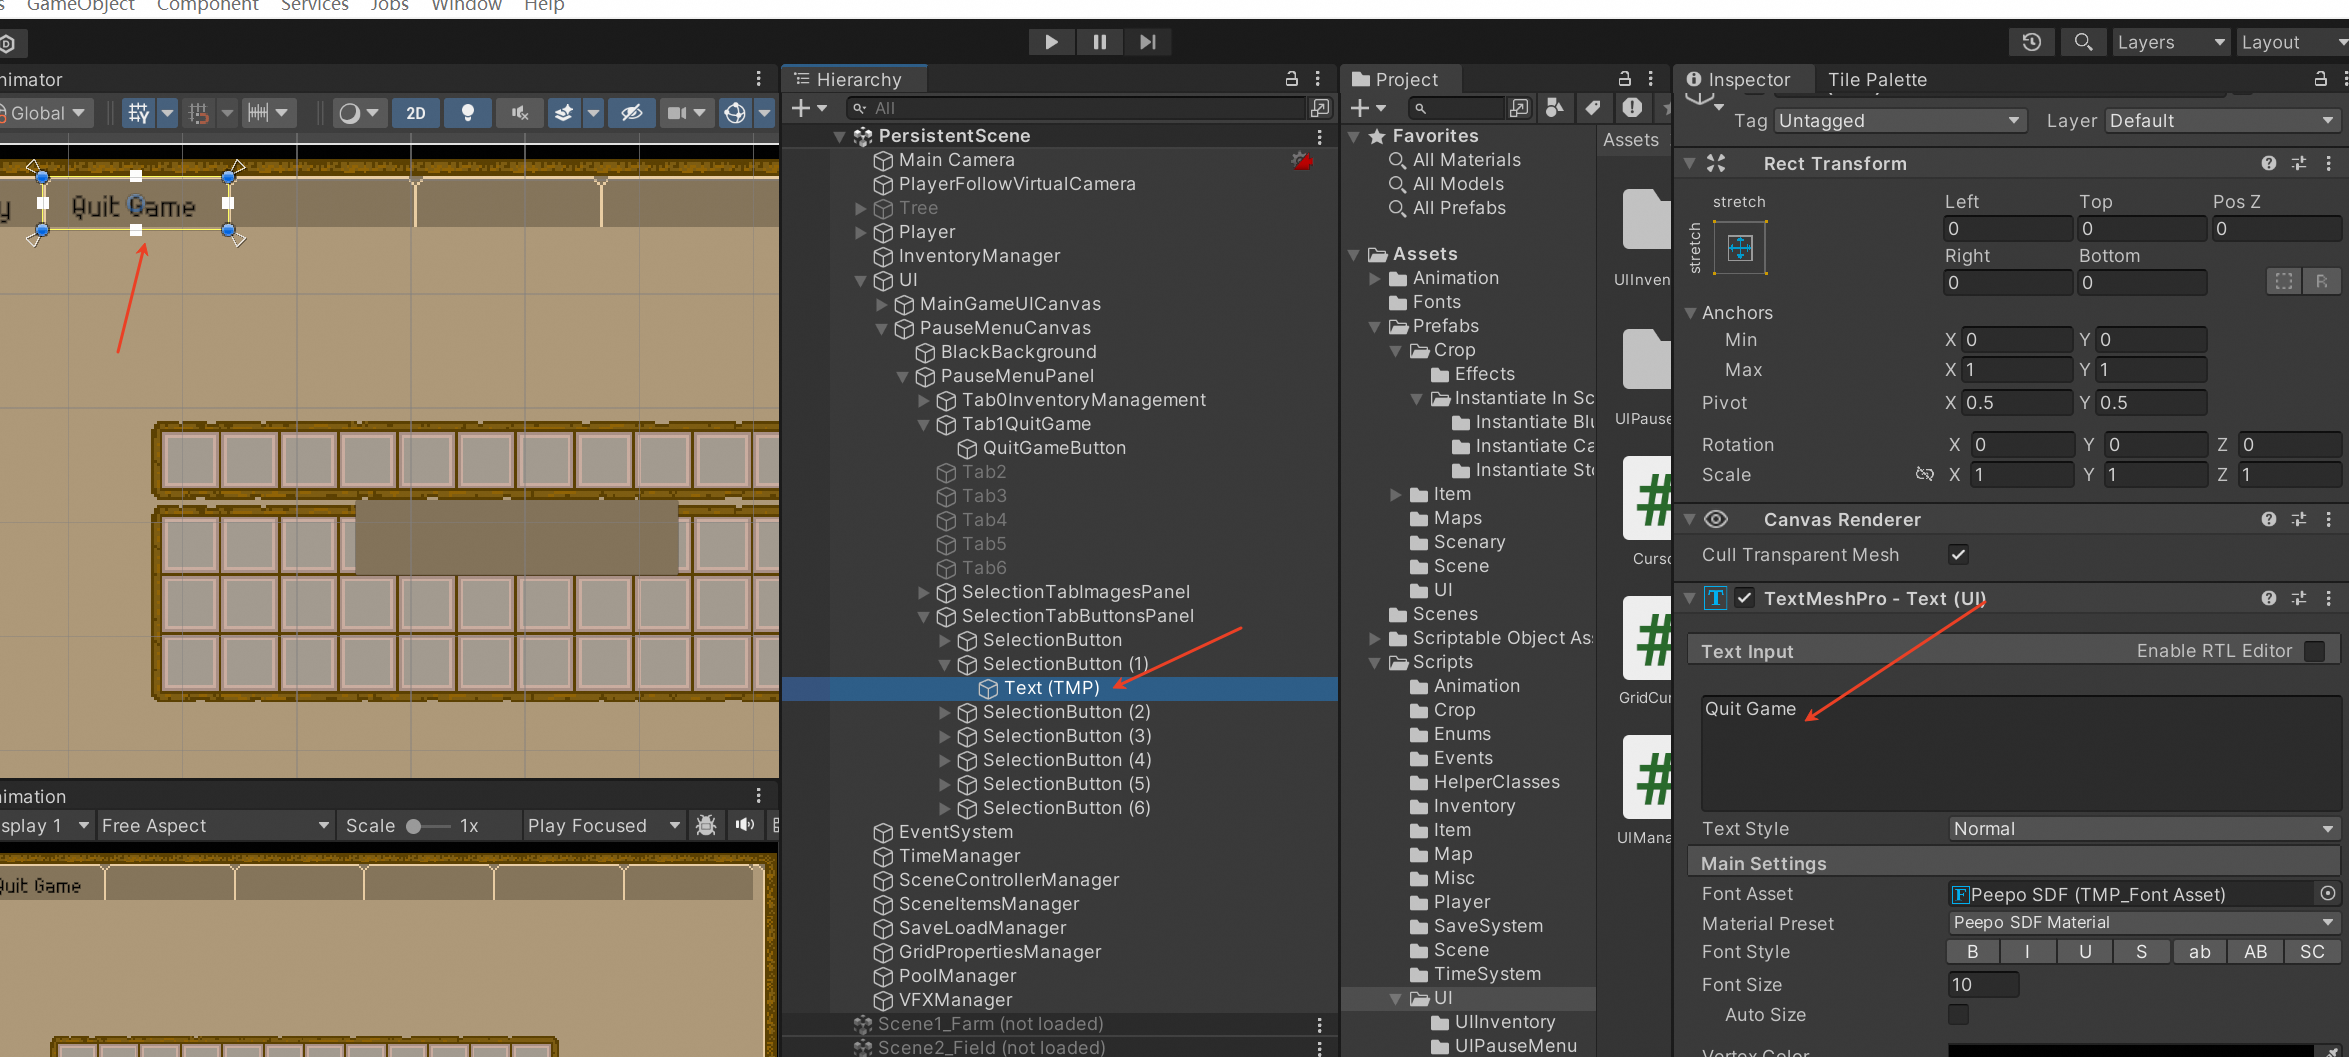Disable the TextMeshPro component checkbox
This screenshot has width=2349, height=1057.
[x=1745, y=598]
